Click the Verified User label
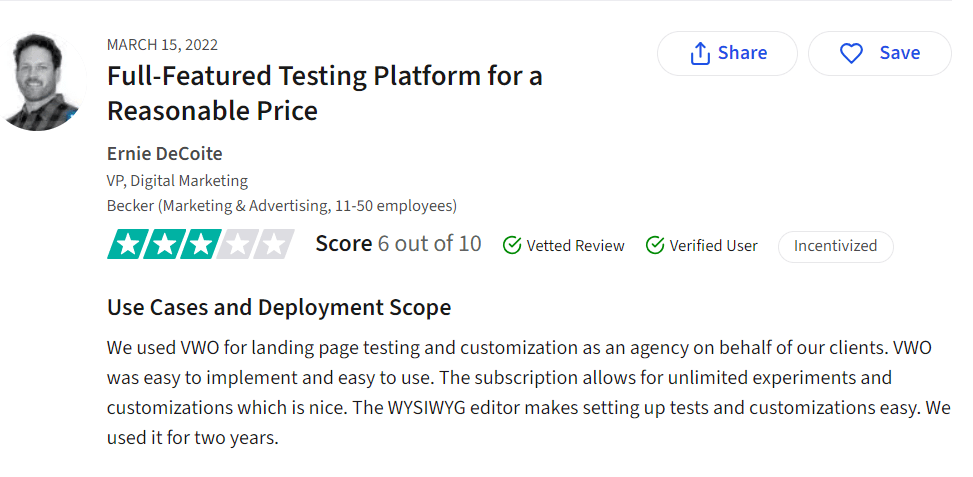Viewport: 973px width, 477px height. coord(714,246)
